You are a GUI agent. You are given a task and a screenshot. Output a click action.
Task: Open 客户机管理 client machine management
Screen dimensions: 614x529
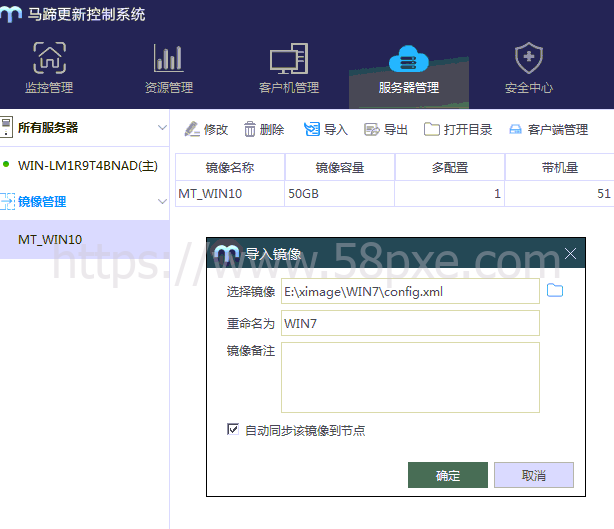point(289,68)
